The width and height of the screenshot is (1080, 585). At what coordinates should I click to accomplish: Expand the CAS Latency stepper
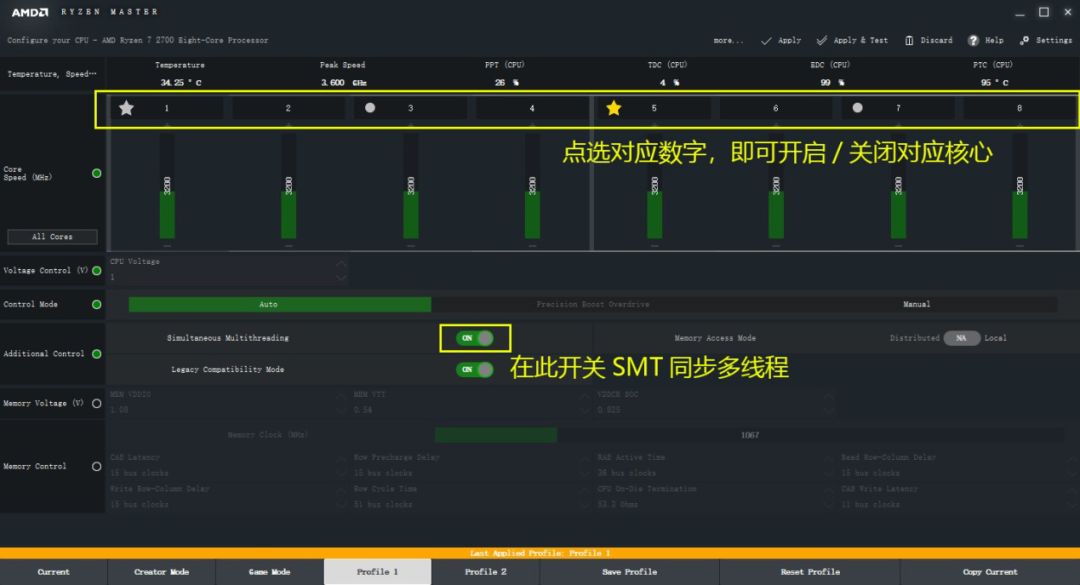click(x=341, y=465)
